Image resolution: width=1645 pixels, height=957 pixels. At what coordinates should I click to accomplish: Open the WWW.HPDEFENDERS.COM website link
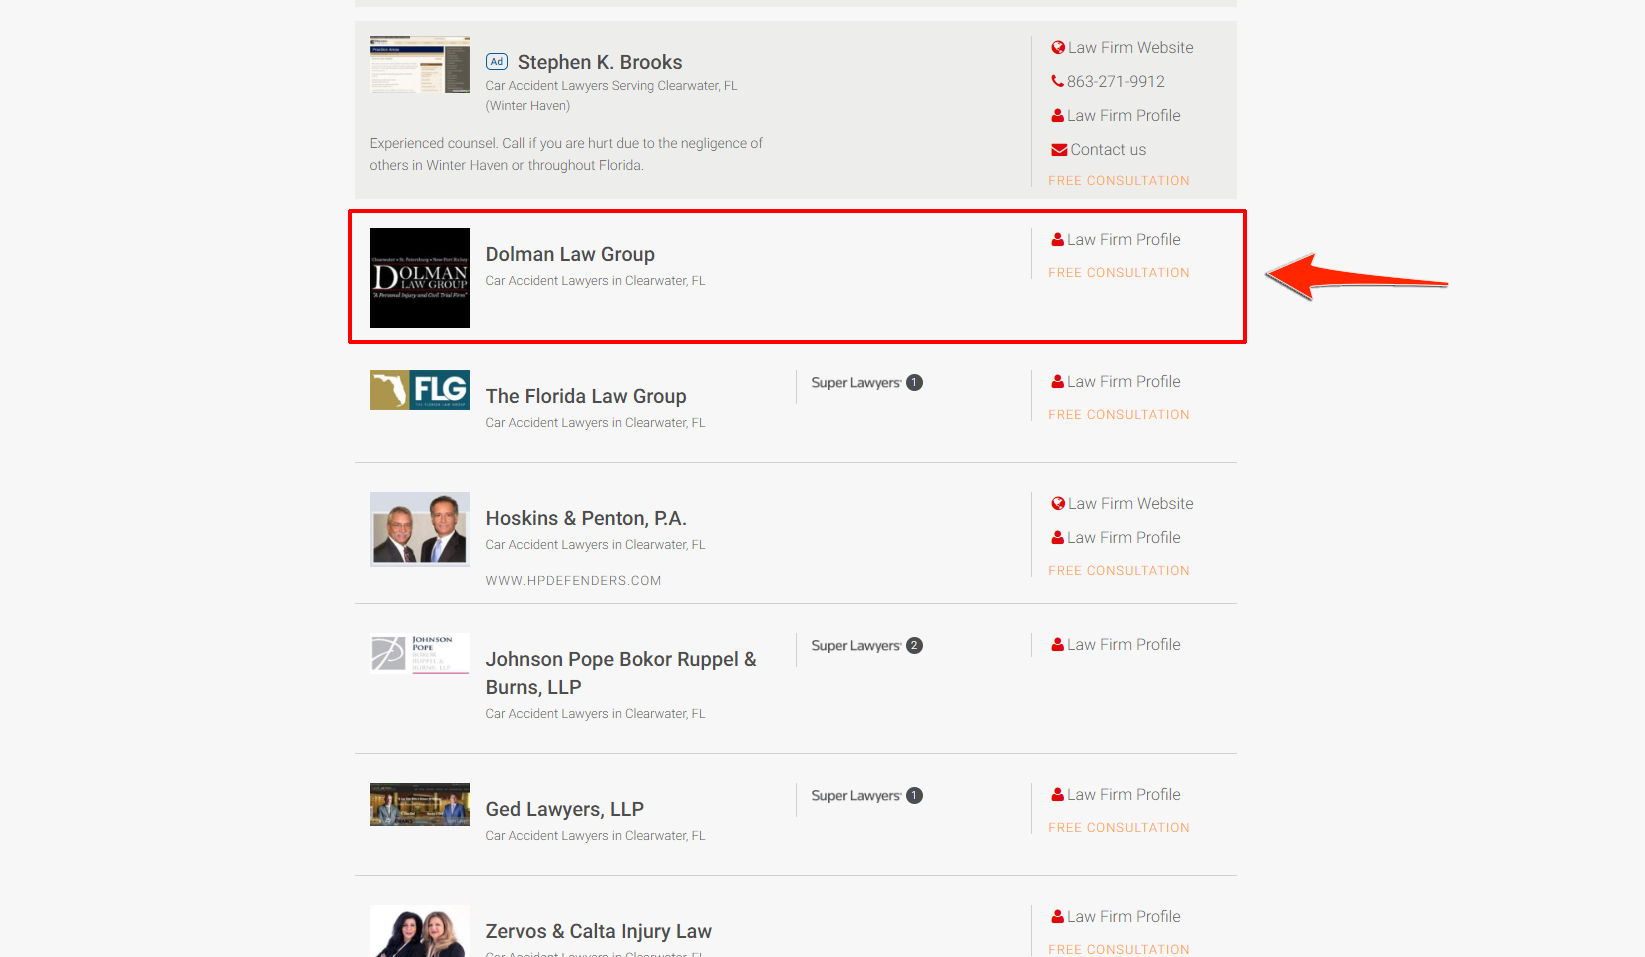573,580
